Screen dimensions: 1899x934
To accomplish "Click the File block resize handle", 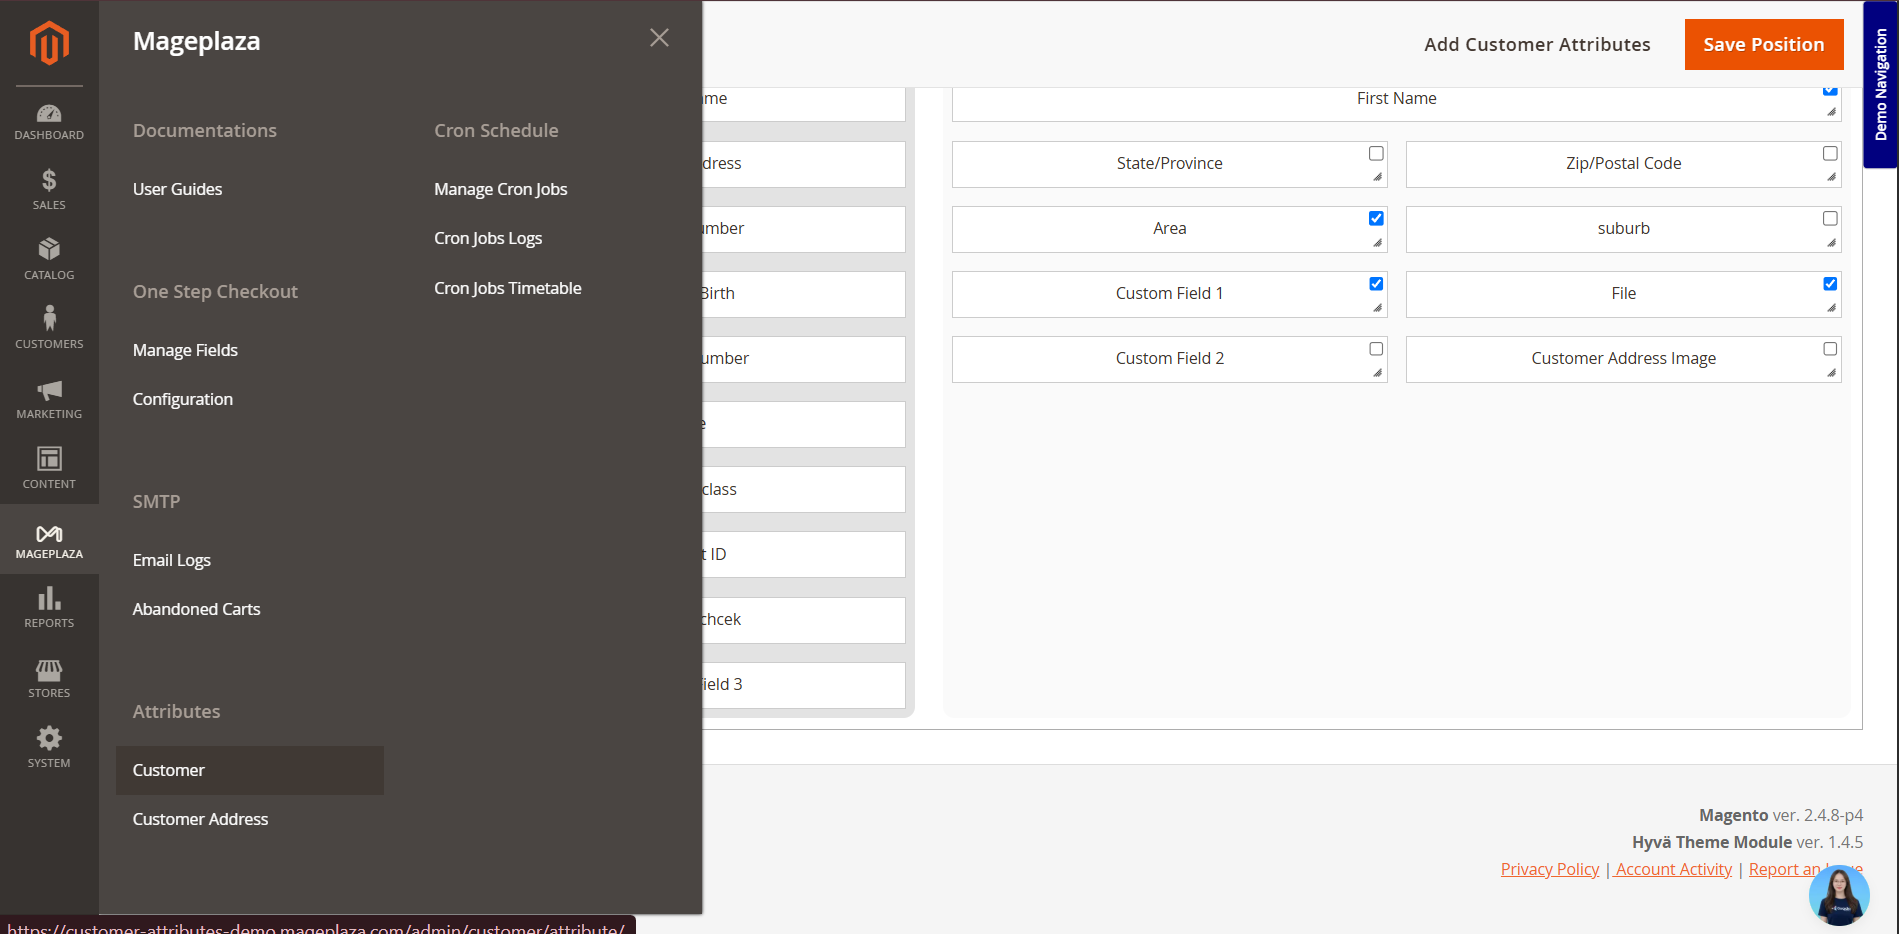I will [1831, 307].
